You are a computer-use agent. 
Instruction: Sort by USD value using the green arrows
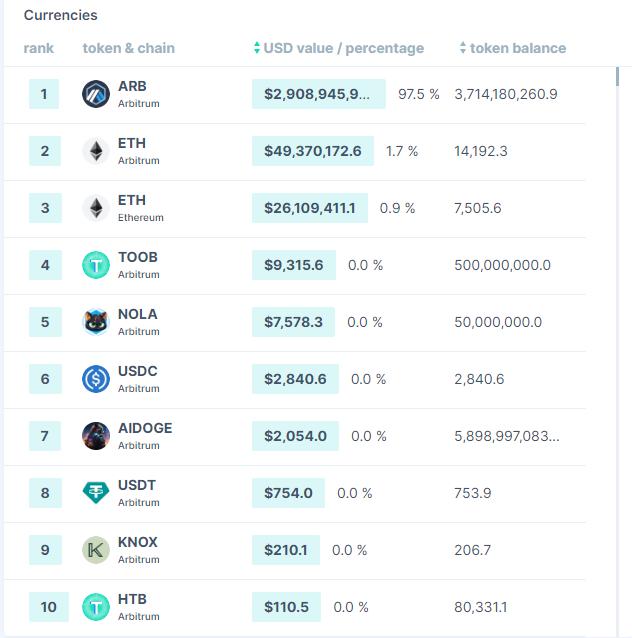[257, 48]
